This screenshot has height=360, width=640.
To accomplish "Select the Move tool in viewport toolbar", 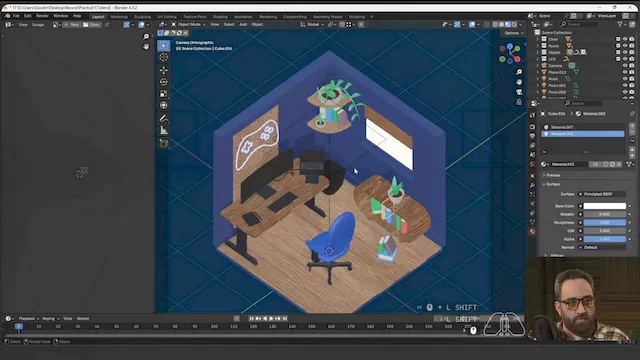I will pos(164,70).
